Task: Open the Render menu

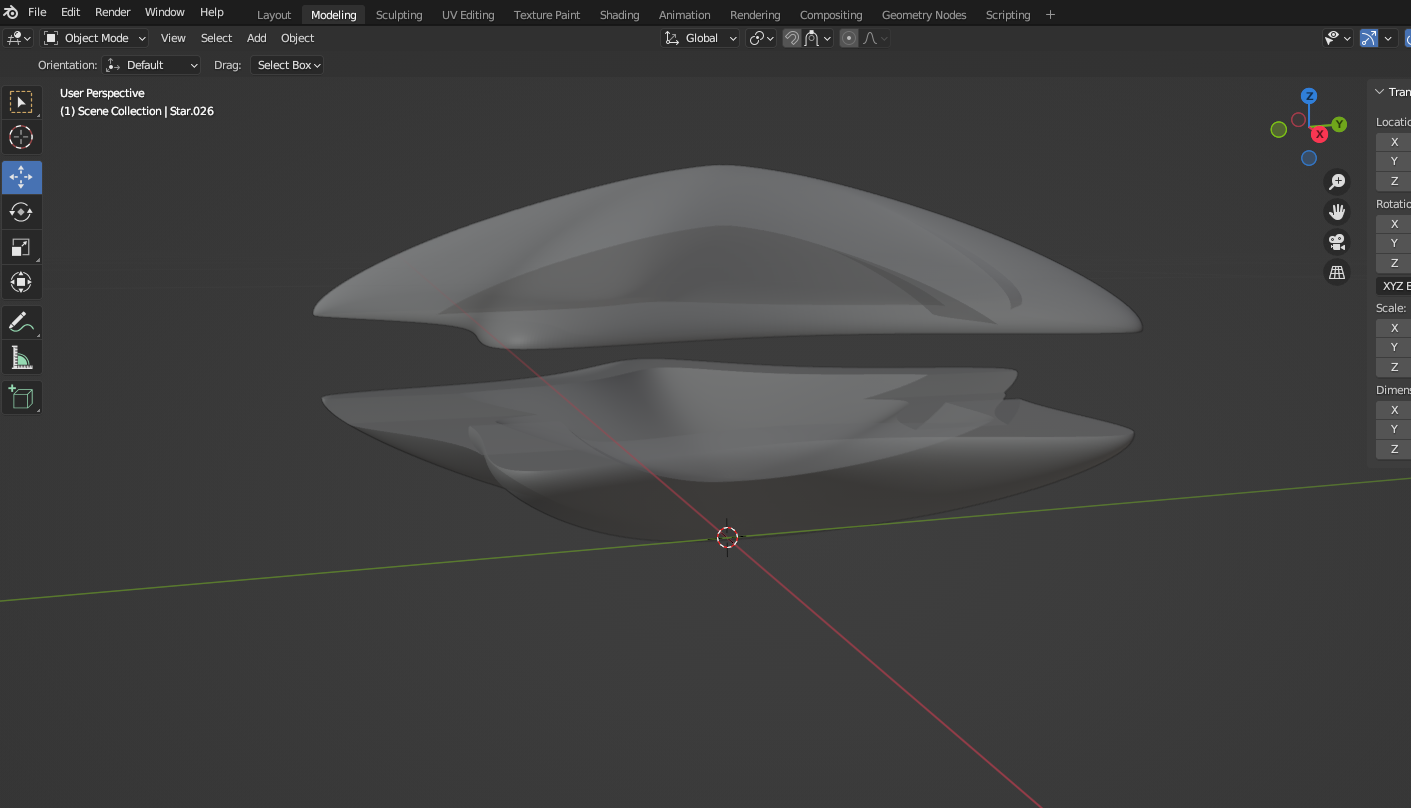Action: (113, 12)
